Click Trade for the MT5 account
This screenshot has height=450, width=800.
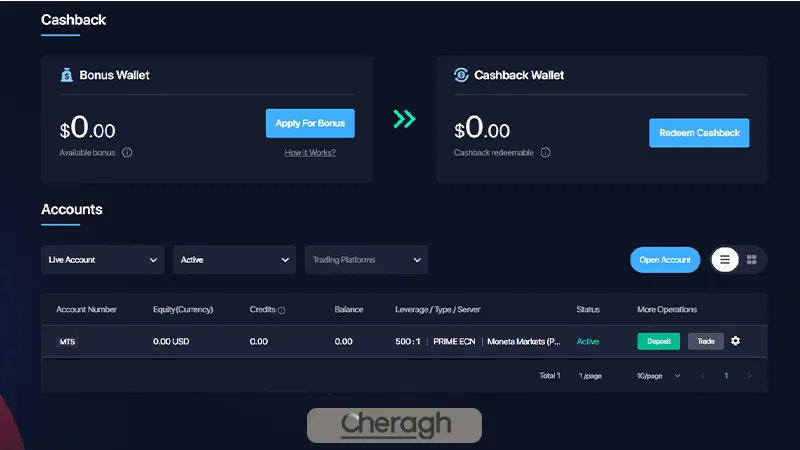point(706,341)
